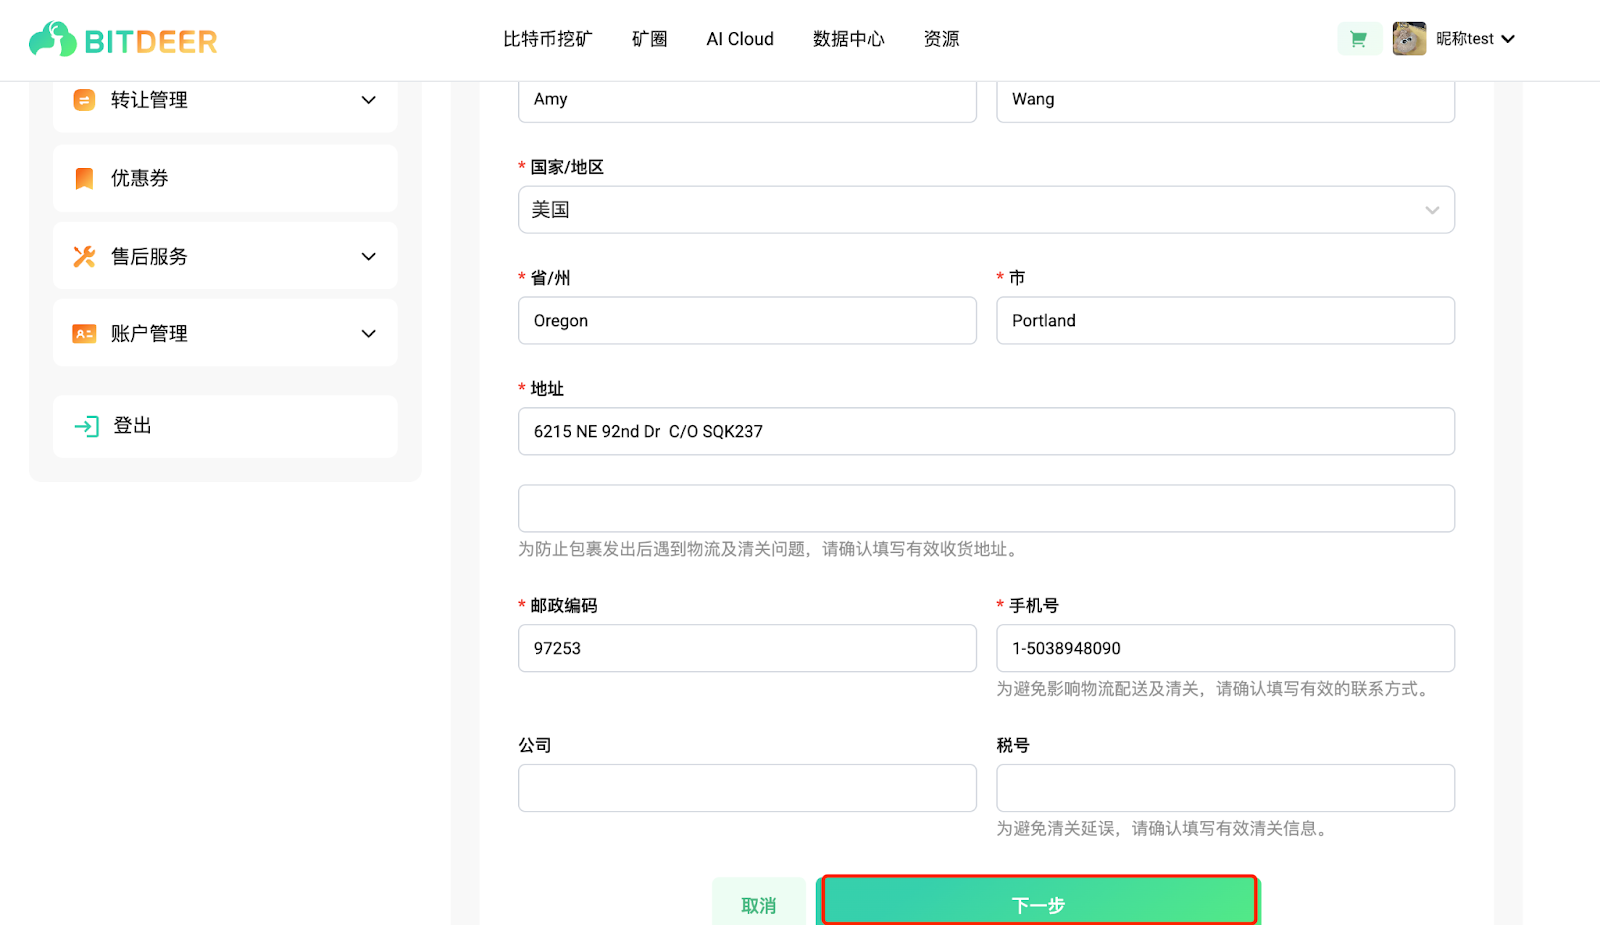The height and width of the screenshot is (925, 1600).
Task: Click the 手机号 field with 1-5038948090
Action: pos(1225,648)
